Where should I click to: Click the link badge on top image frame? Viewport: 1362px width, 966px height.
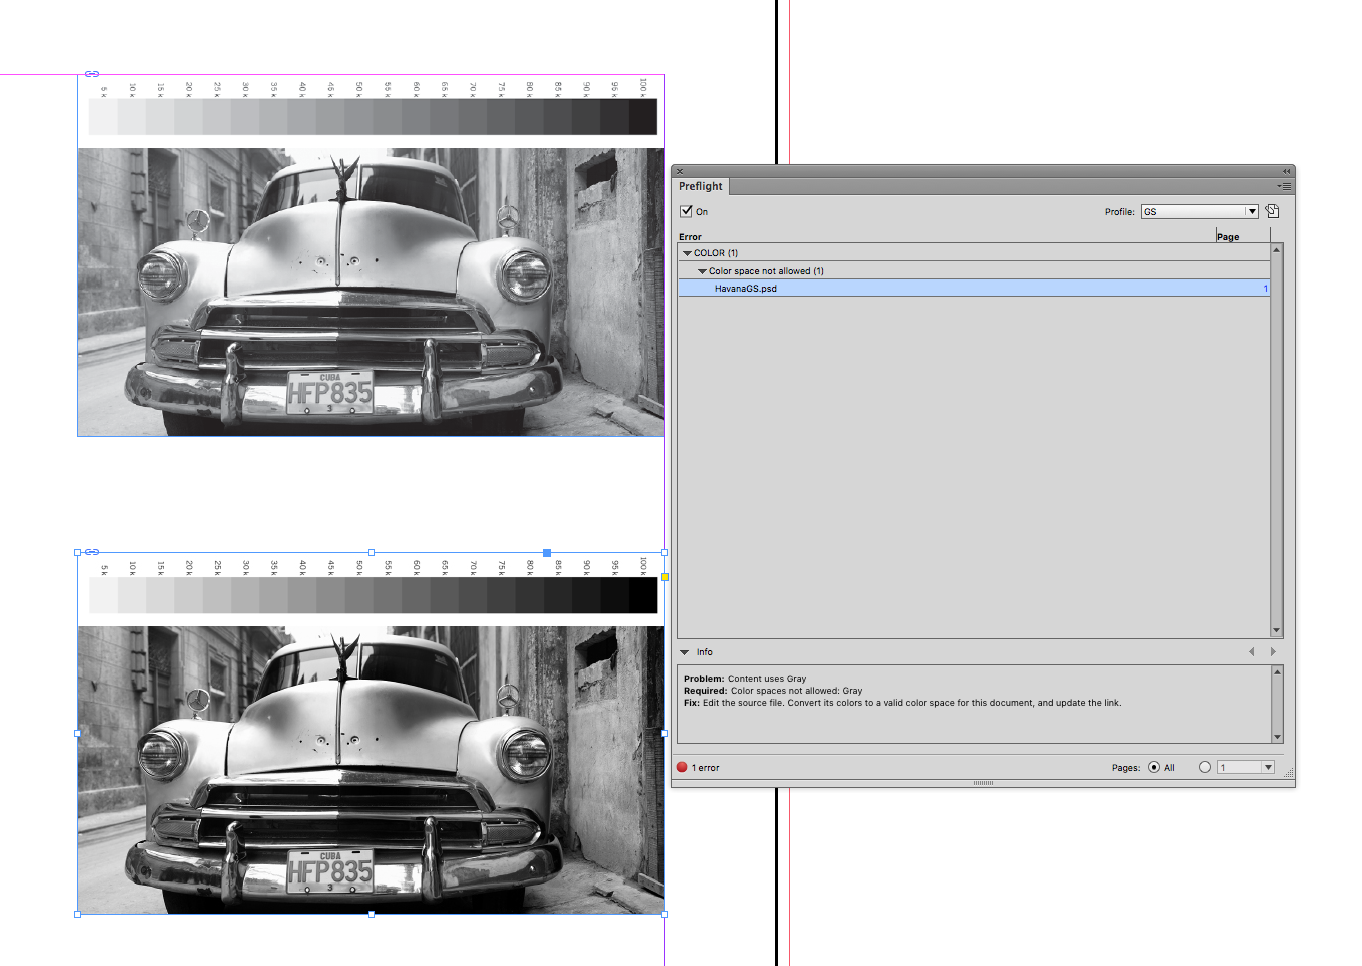tap(92, 74)
